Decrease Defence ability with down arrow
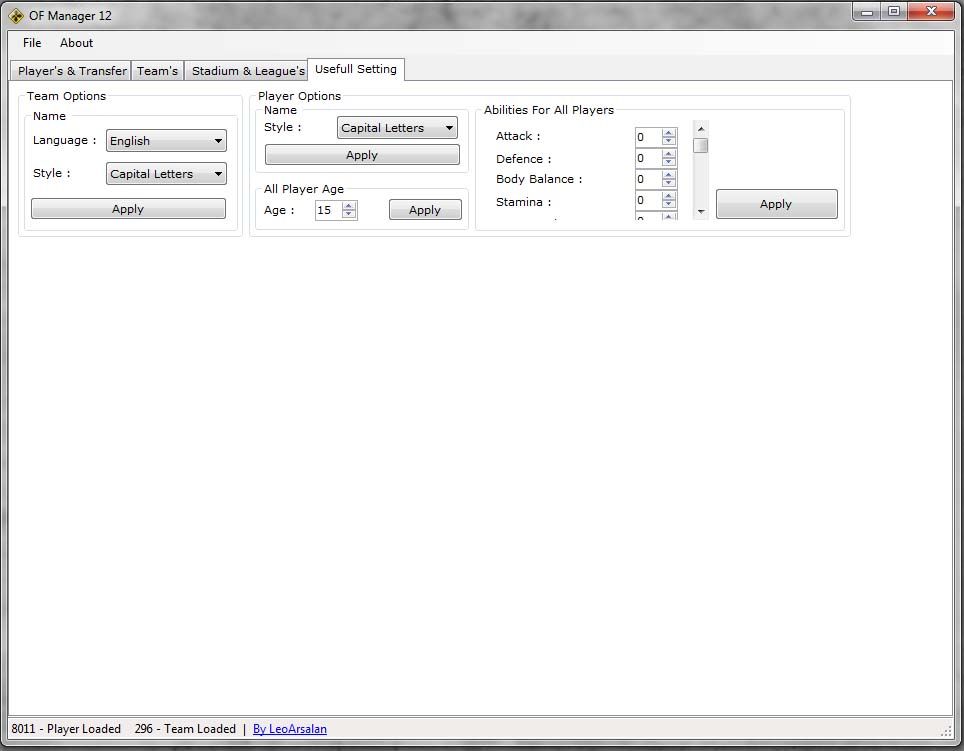964x751 pixels. coord(669,163)
